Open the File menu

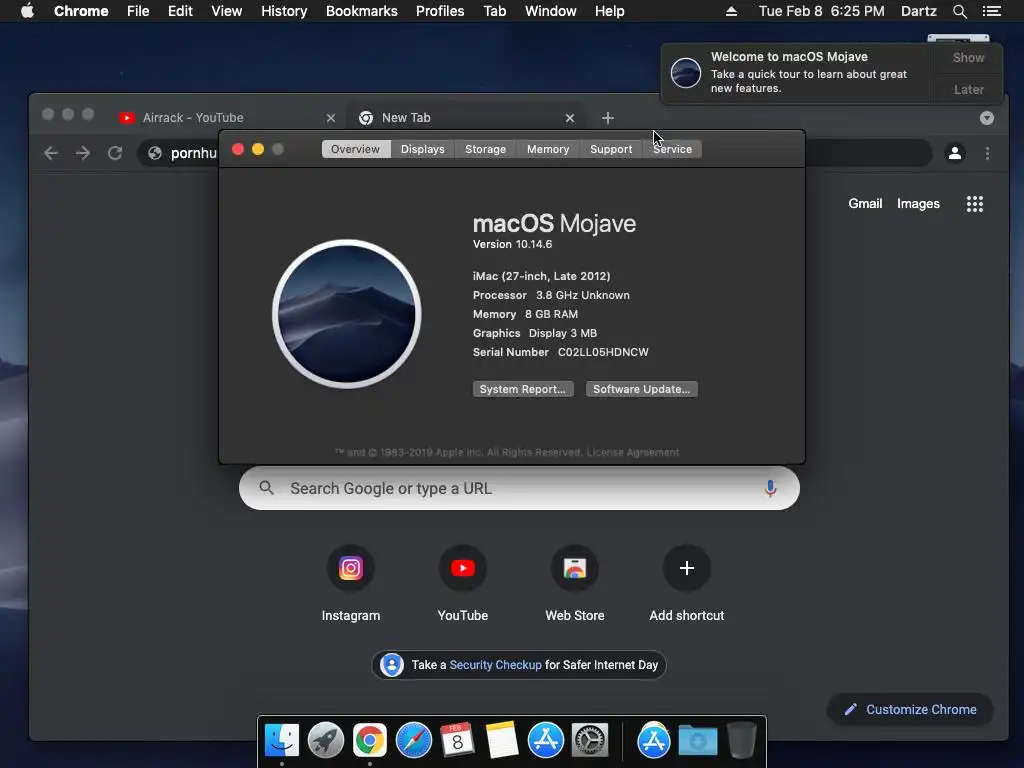coord(138,11)
